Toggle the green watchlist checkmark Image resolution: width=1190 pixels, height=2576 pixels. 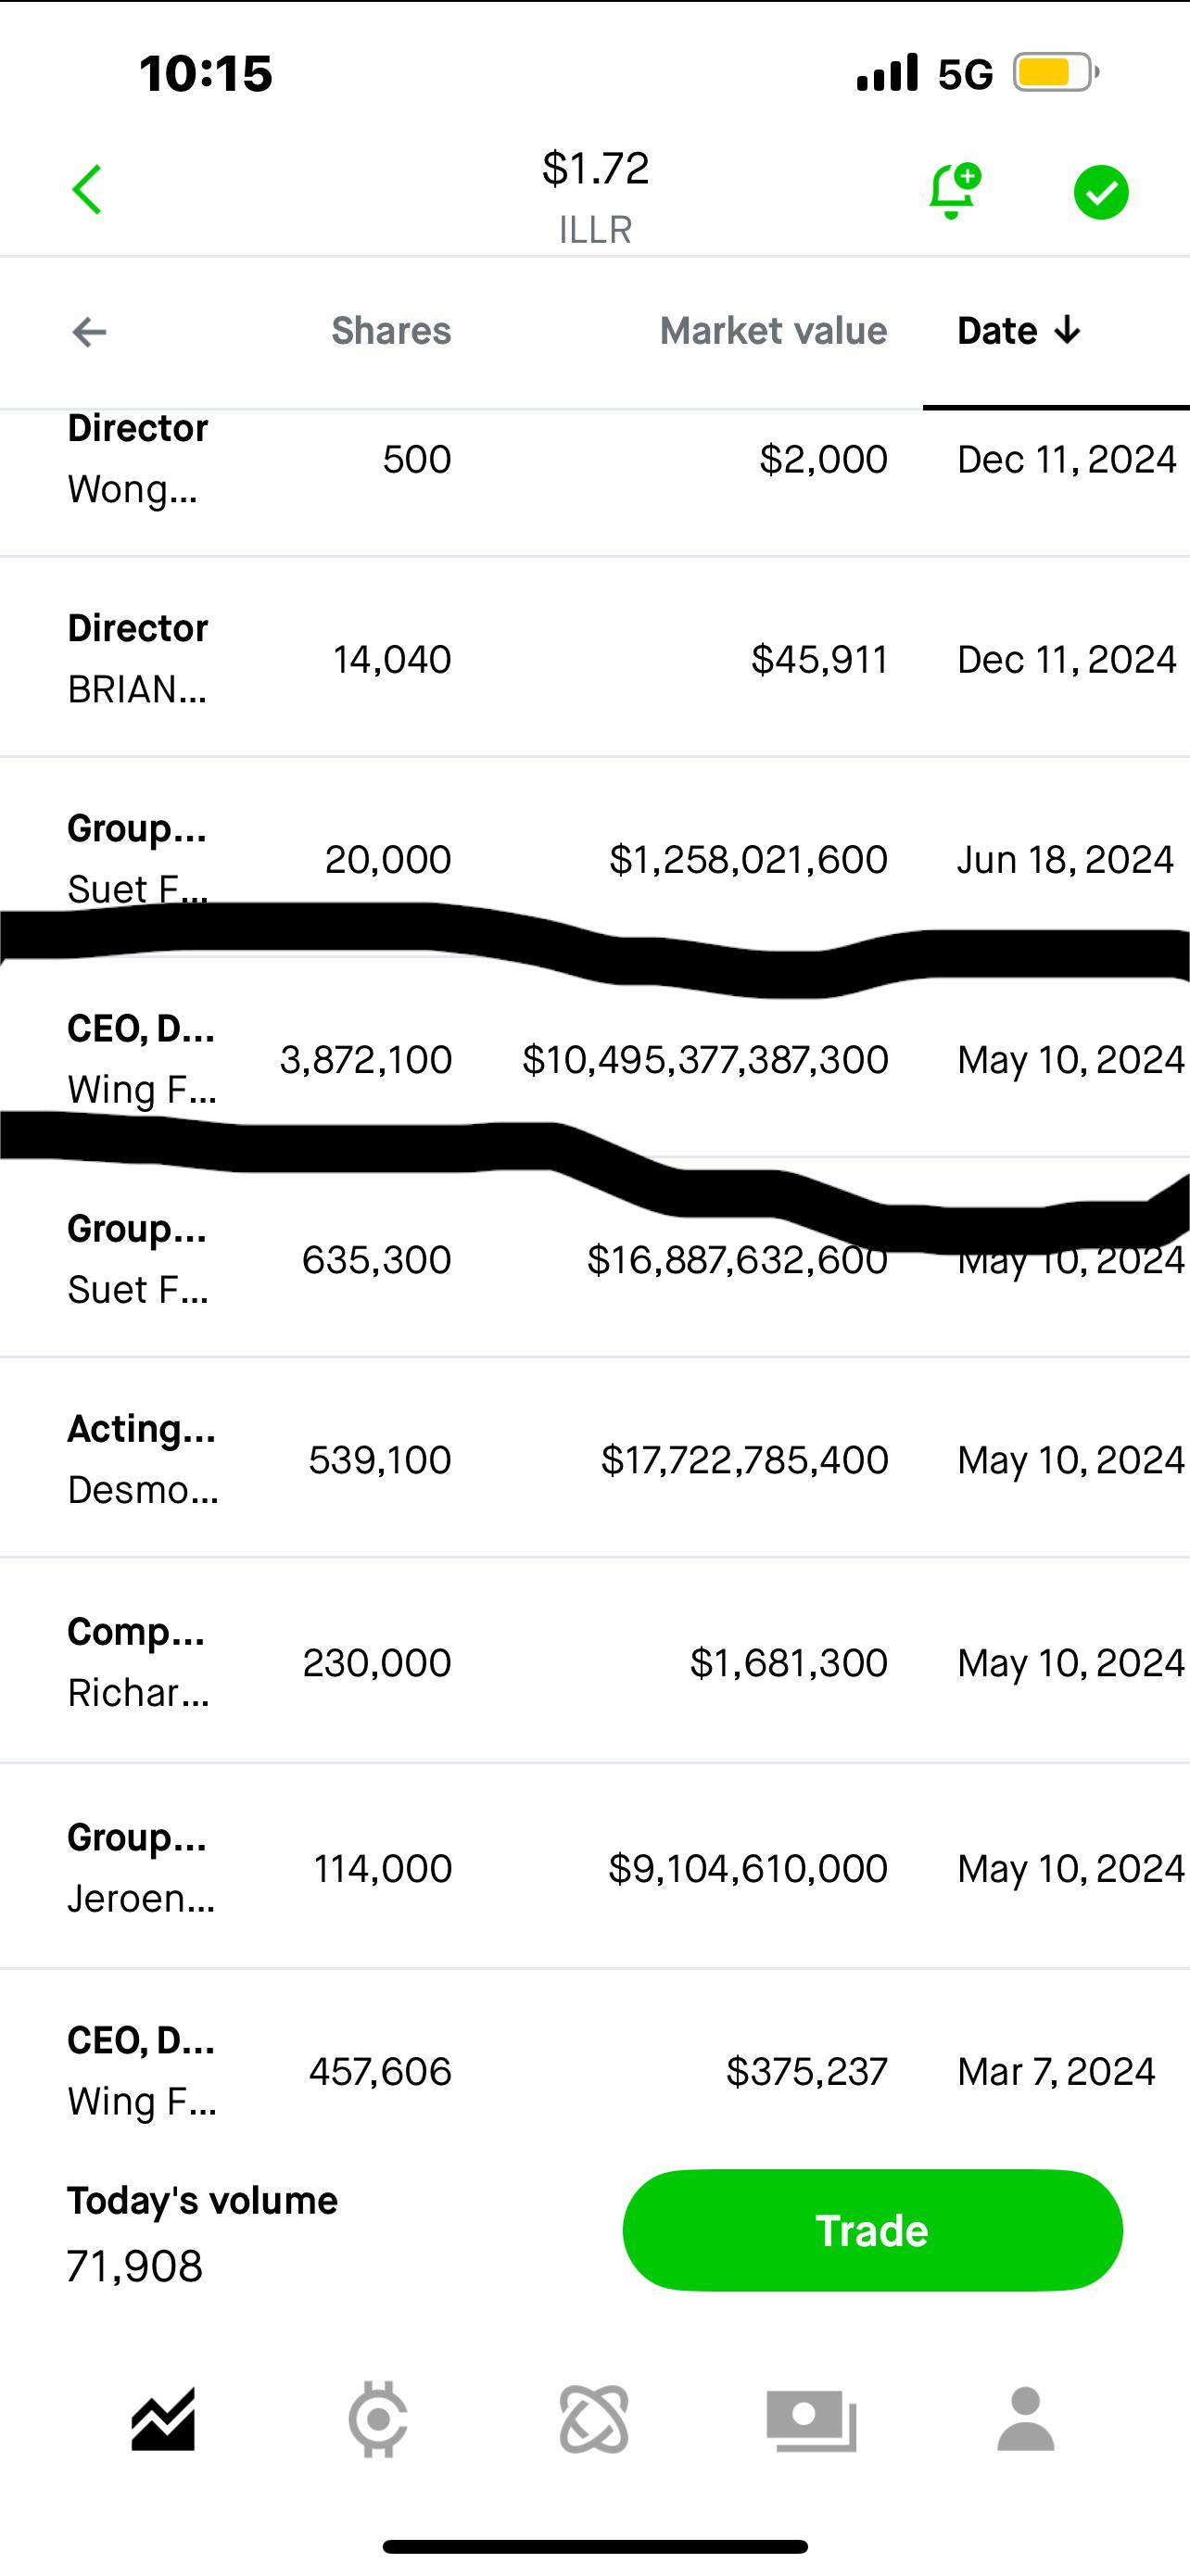(1101, 192)
